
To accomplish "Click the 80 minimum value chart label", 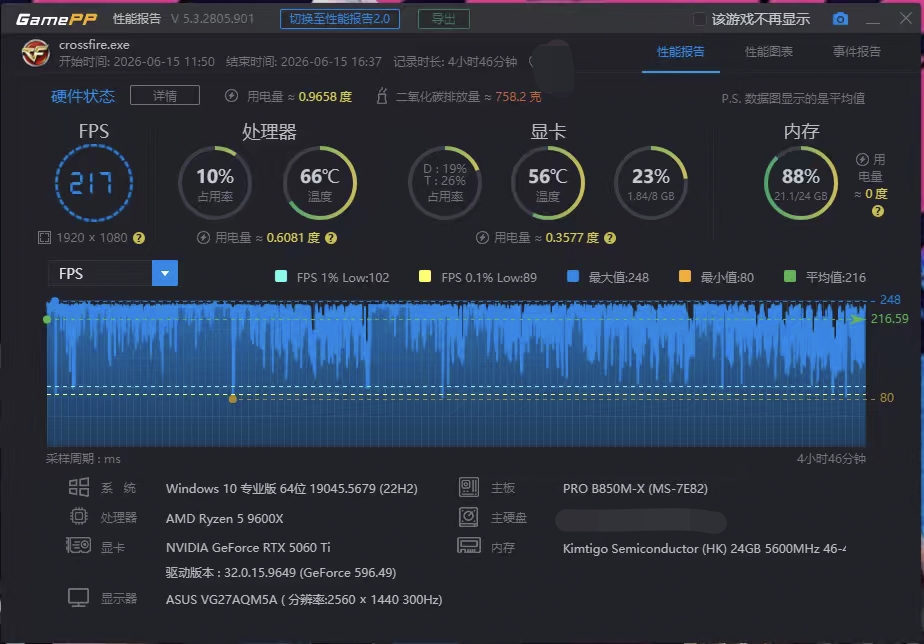I will (887, 398).
